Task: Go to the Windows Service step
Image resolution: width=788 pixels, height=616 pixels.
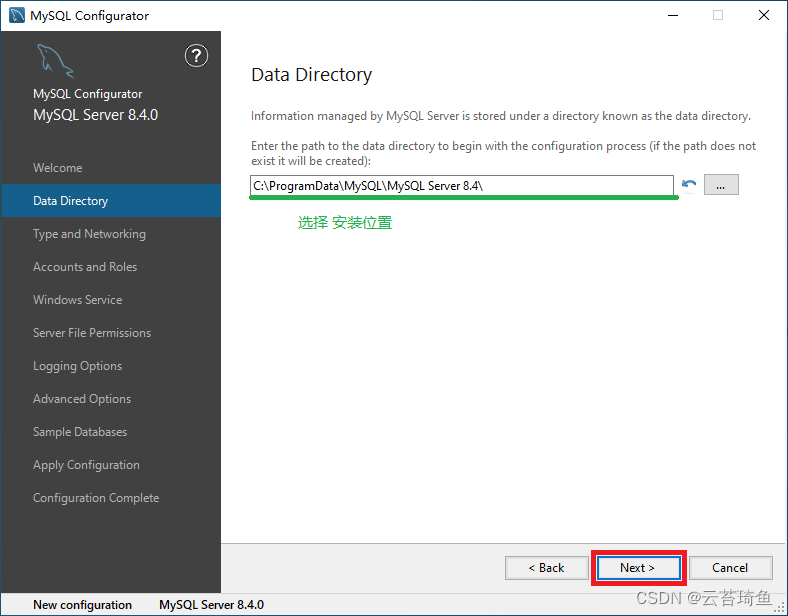Action: (111, 300)
